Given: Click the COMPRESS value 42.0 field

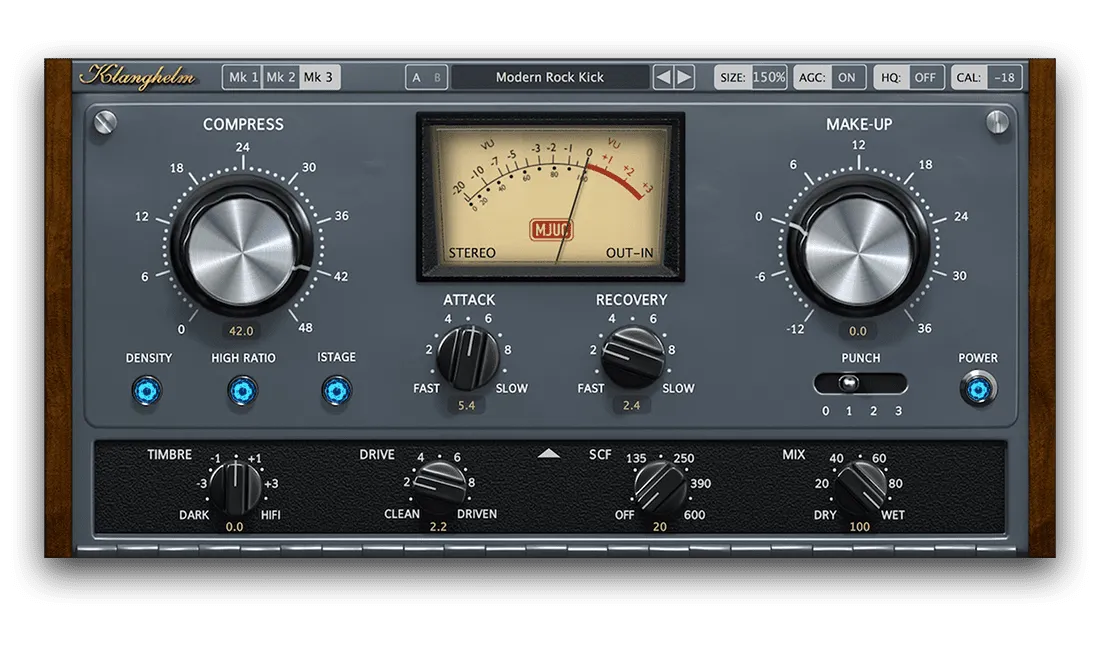Looking at the screenshot, I should 241,331.
